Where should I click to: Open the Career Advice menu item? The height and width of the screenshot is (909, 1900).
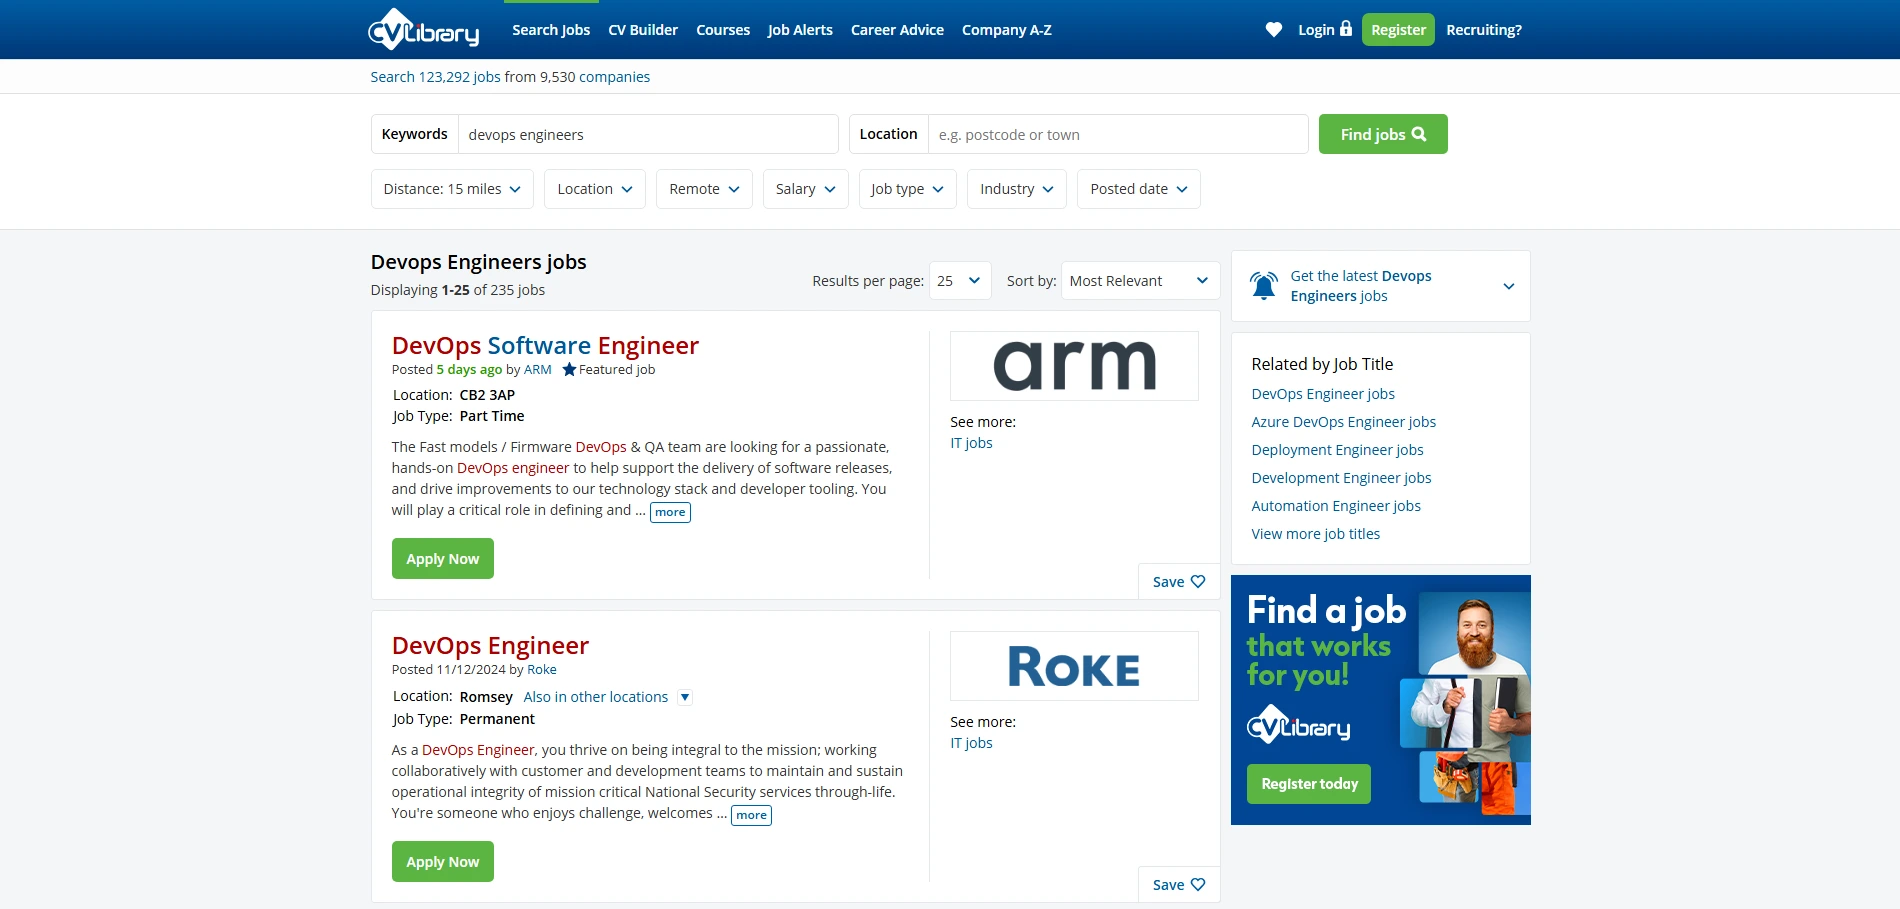pyautogui.click(x=897, y=30)
